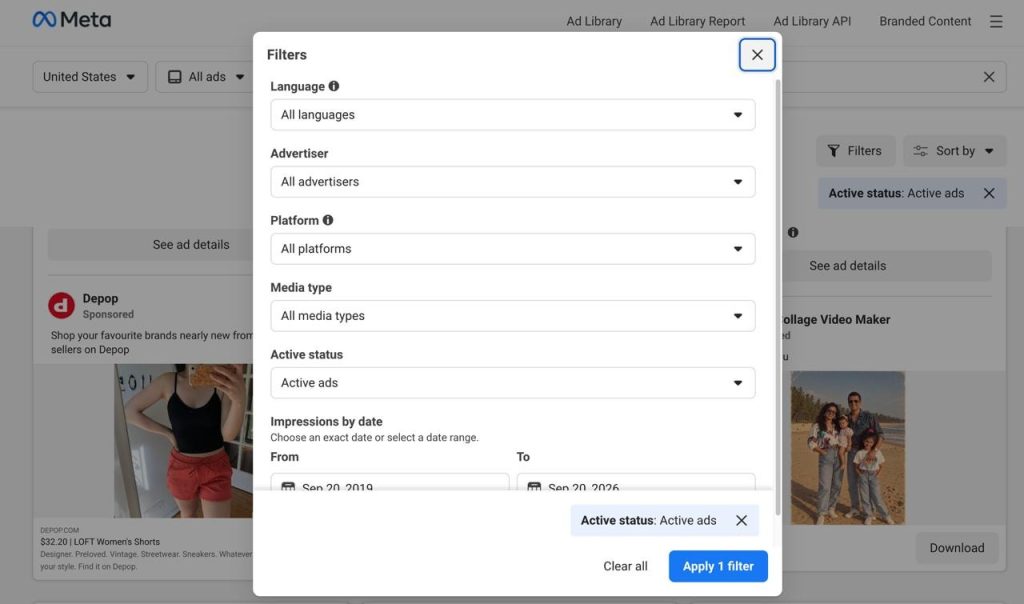The width and height of the screenshot is (1024, 604).
Task: Open Ad Library Report nav link
Action: [x=697, y=22]
